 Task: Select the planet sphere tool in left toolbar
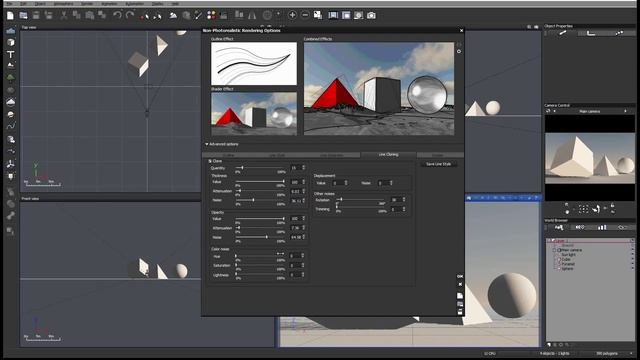pos(11,114)
